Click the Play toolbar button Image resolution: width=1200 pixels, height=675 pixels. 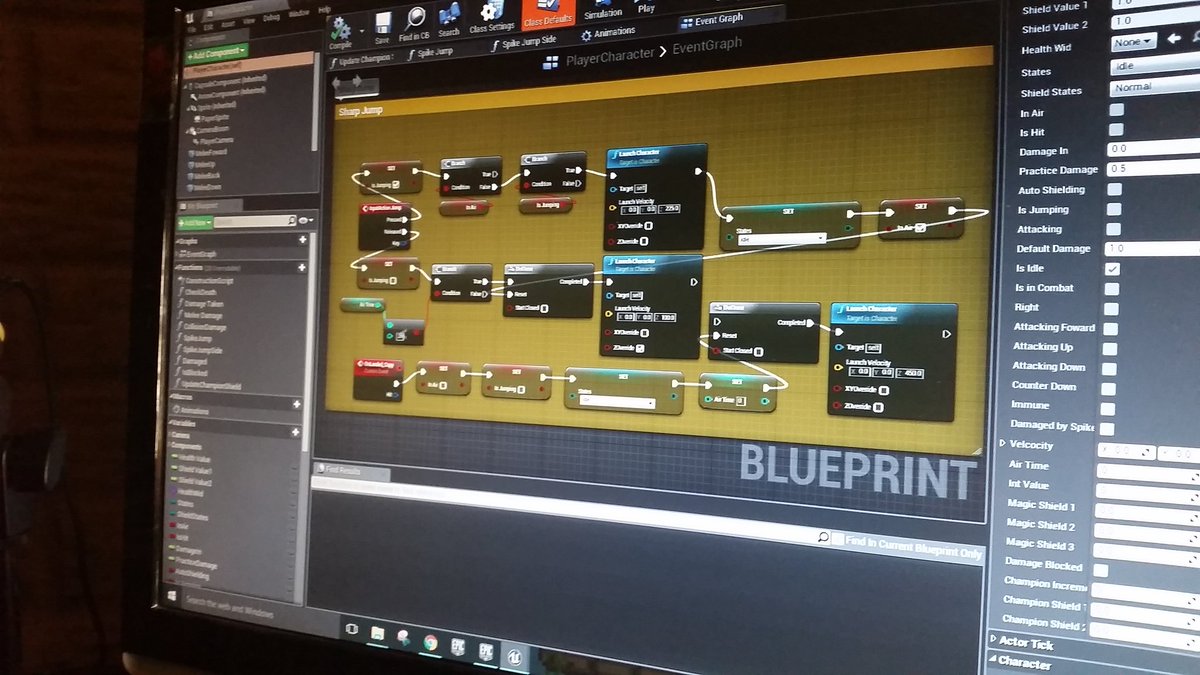[647, 6]
